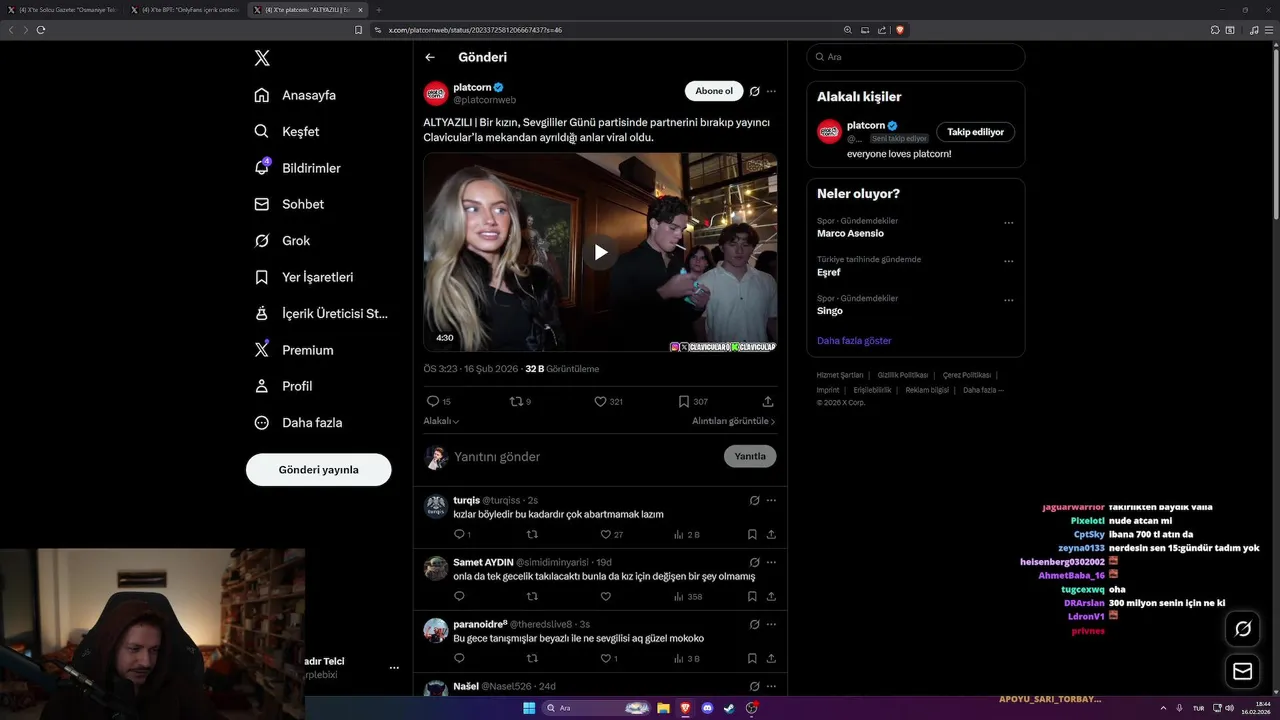
Task: Click Daha fazla göster link
Action: pos(854,341)
